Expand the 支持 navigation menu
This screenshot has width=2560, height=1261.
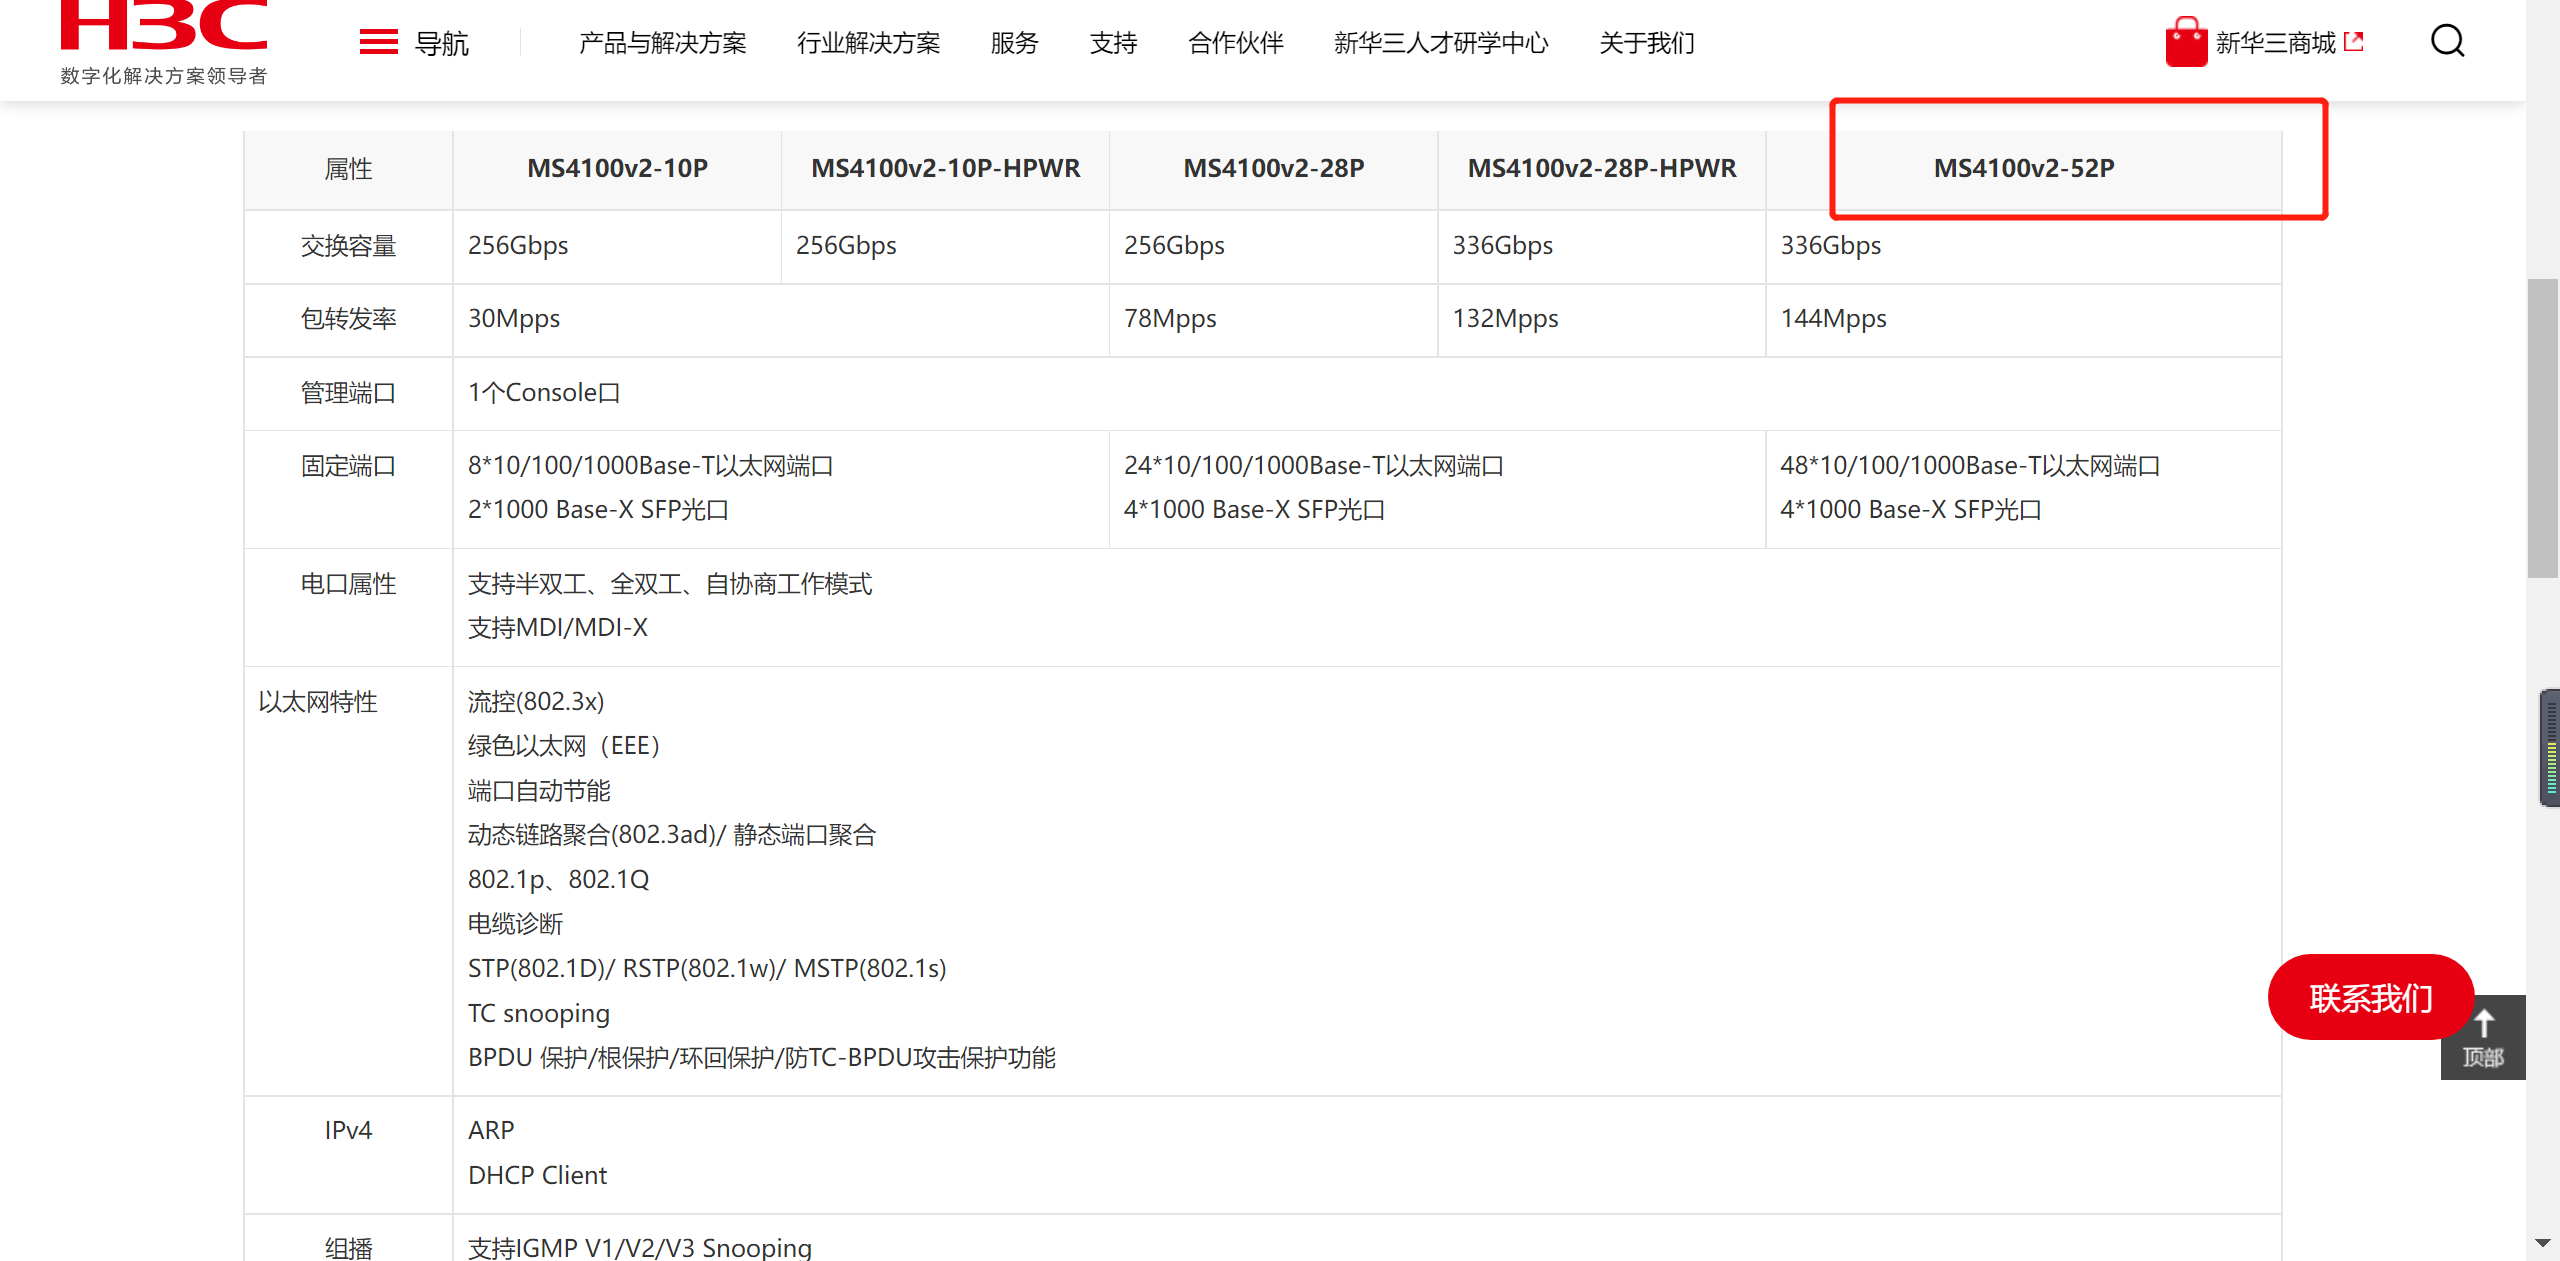pyautogui.click(x=1113, y=43)
